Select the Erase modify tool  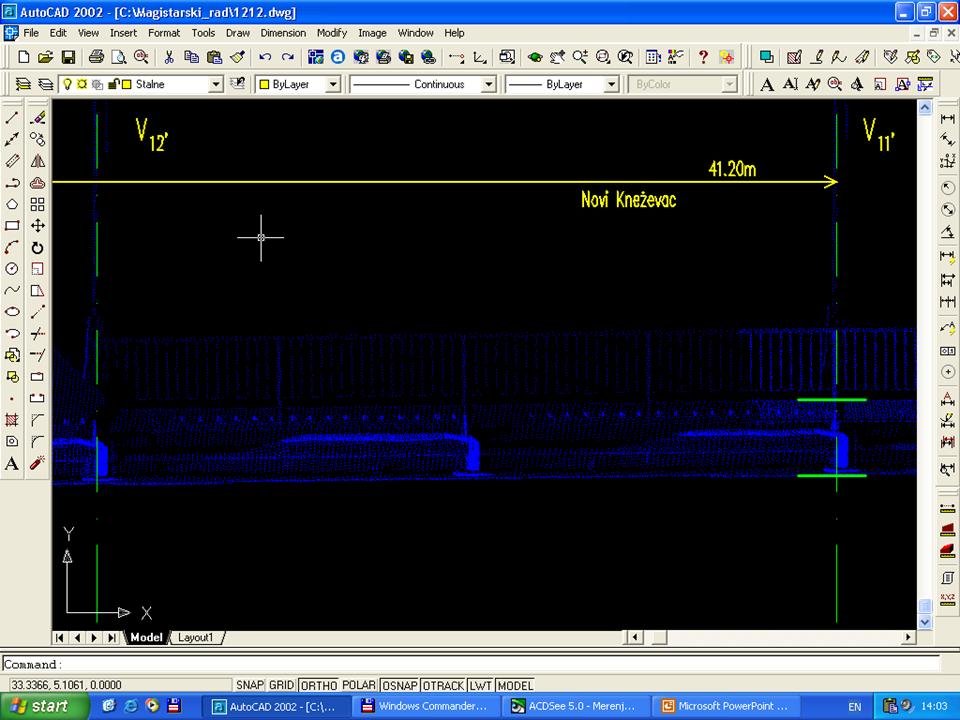[x=37, y=117]
